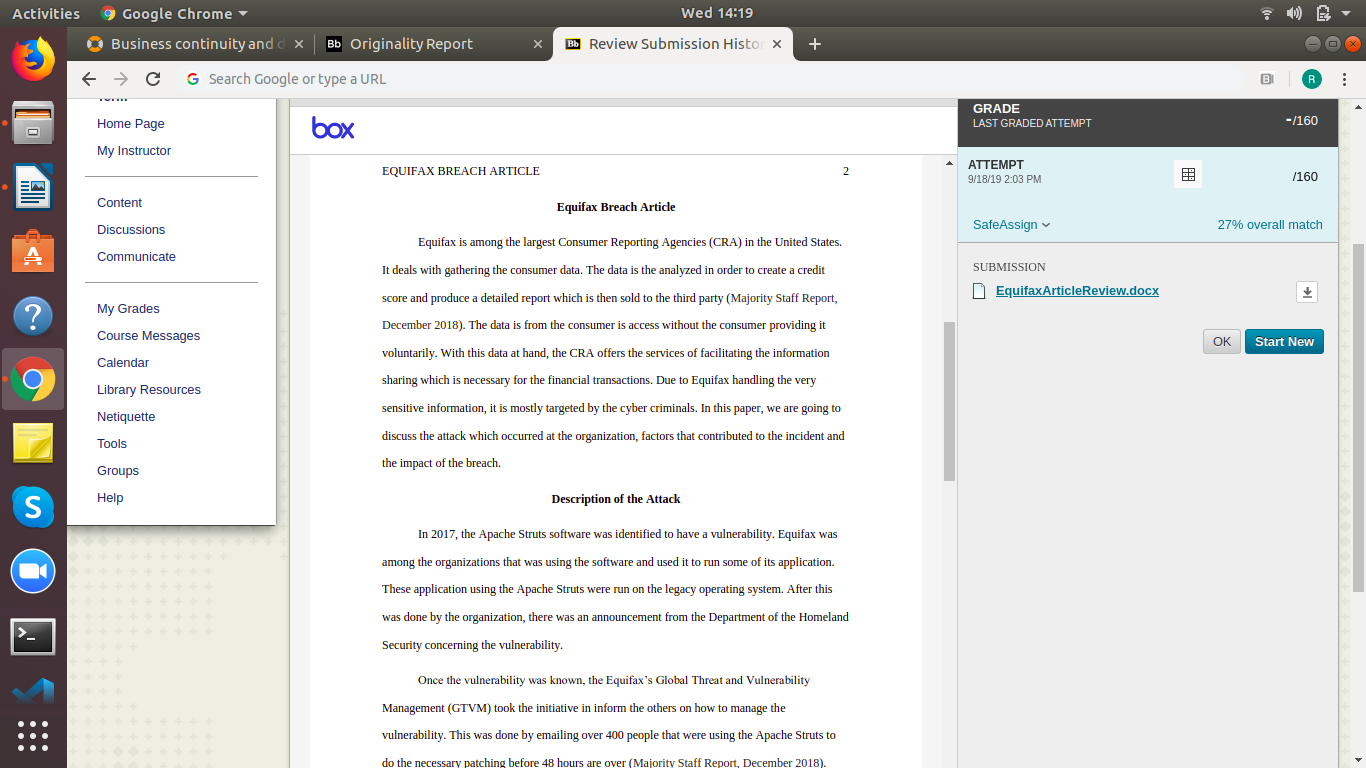Open the Terminal from the dock
1366x768 pixels.
[33, 636]
